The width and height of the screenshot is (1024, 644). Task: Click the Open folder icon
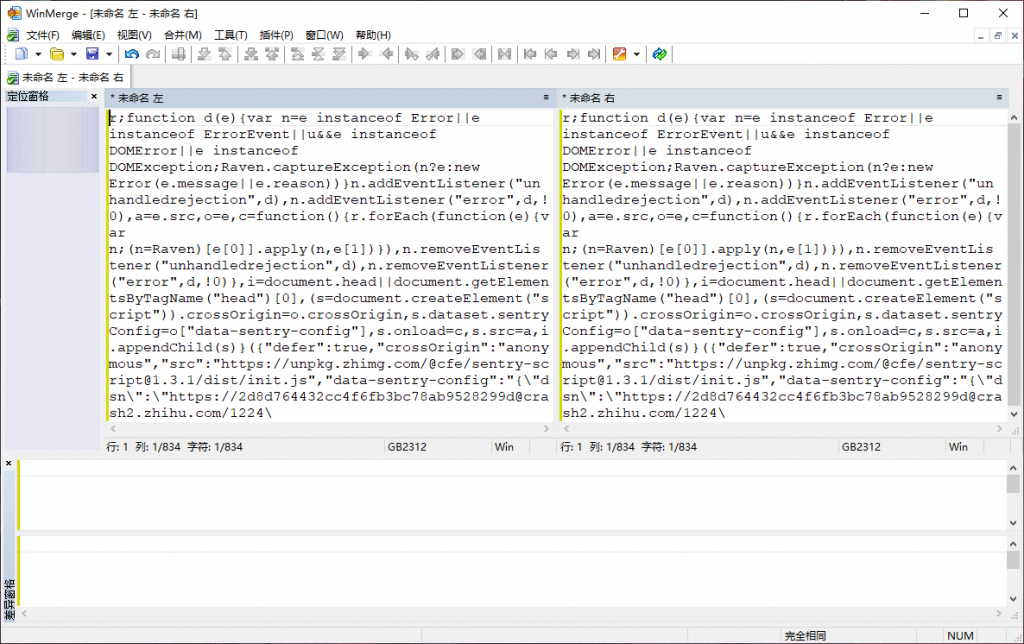(57, 54)
